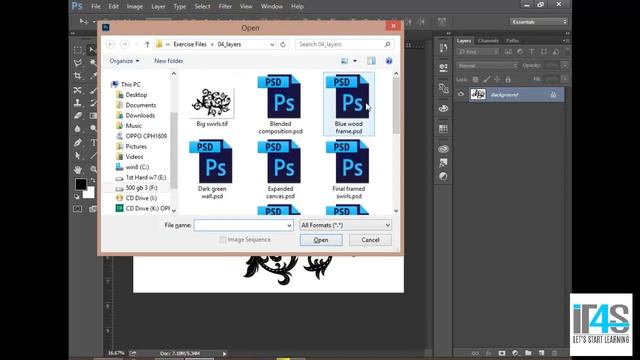The image size is (640, 360).
Task: Toggle Lock image pixels brush icon
Action: coord(487,79)
